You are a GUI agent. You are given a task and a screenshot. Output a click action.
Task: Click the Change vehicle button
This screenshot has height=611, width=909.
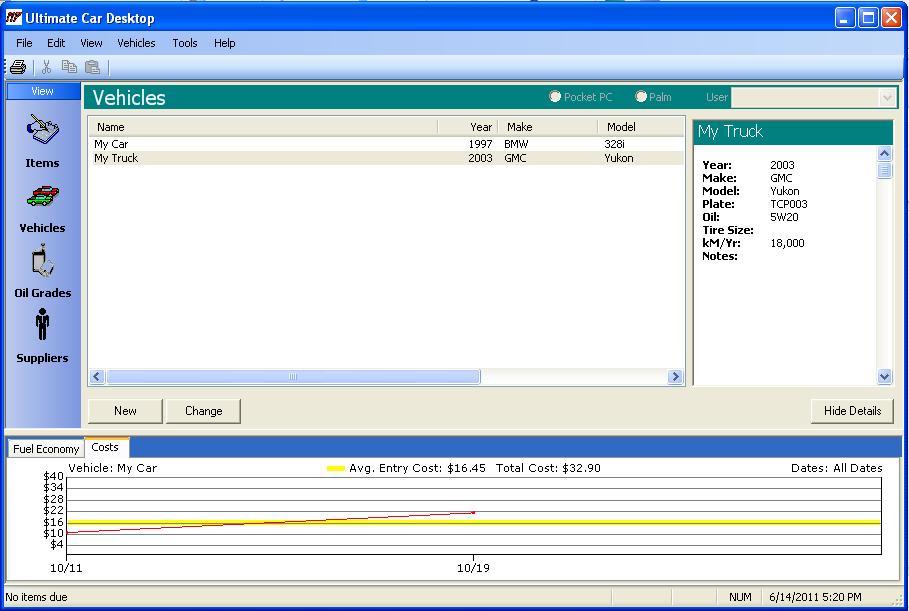pyautogui.click(x=203, y=411)
